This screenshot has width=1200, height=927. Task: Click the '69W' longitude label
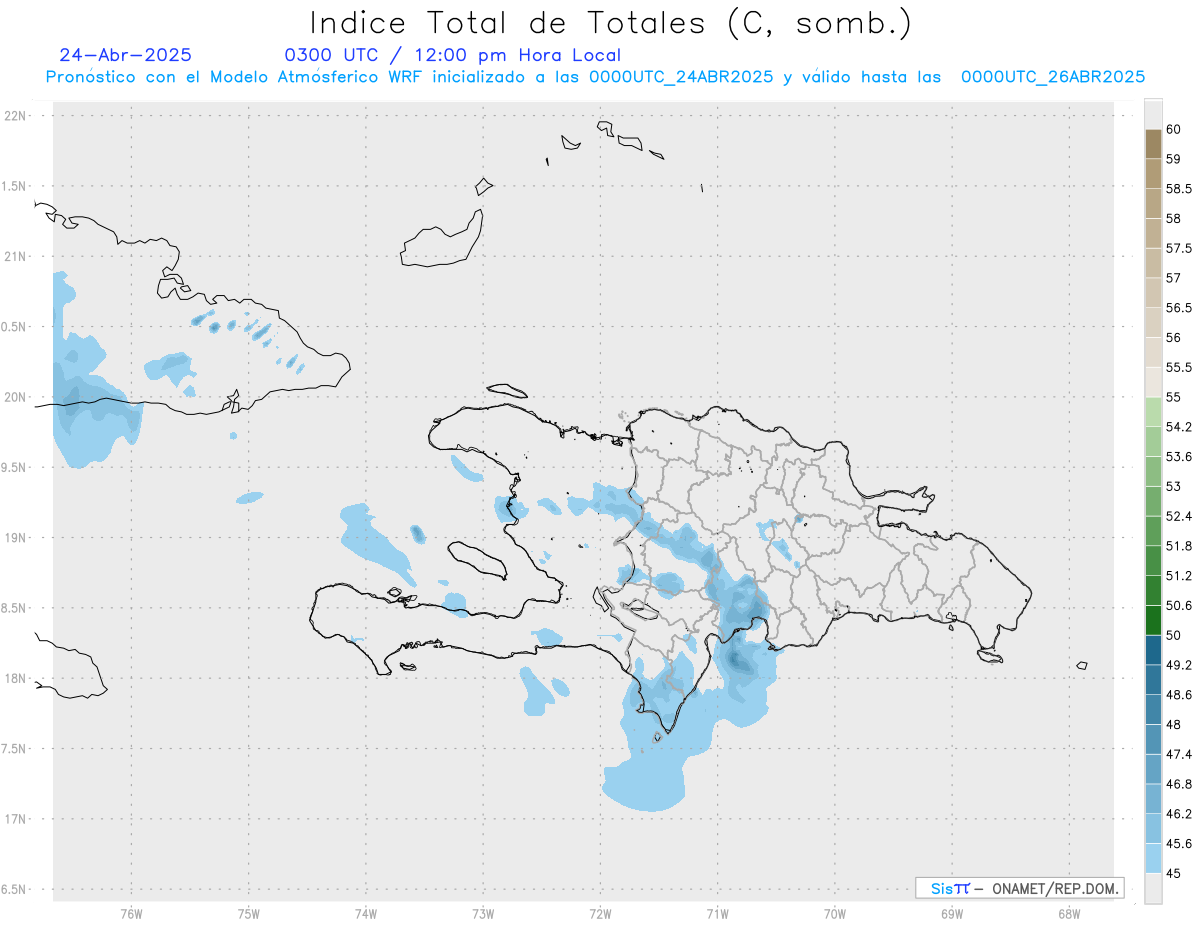pos(951,914)
